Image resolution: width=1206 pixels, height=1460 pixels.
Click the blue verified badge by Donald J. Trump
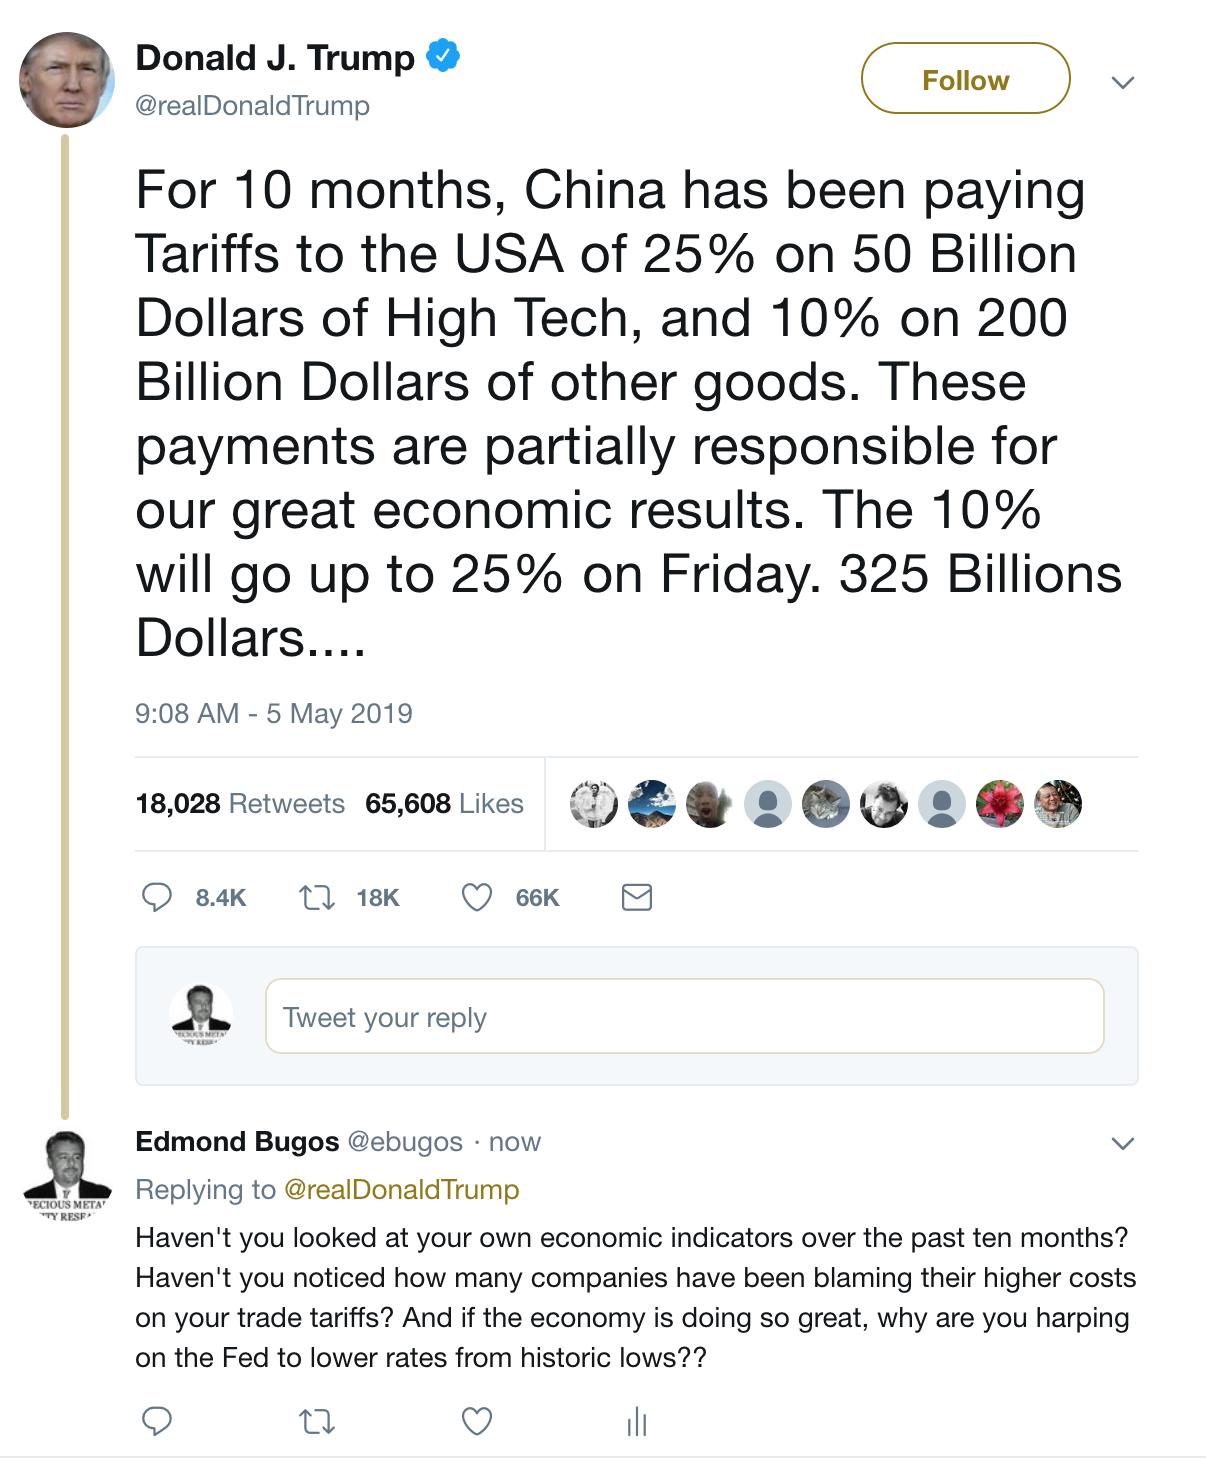(x=443, y=56)
